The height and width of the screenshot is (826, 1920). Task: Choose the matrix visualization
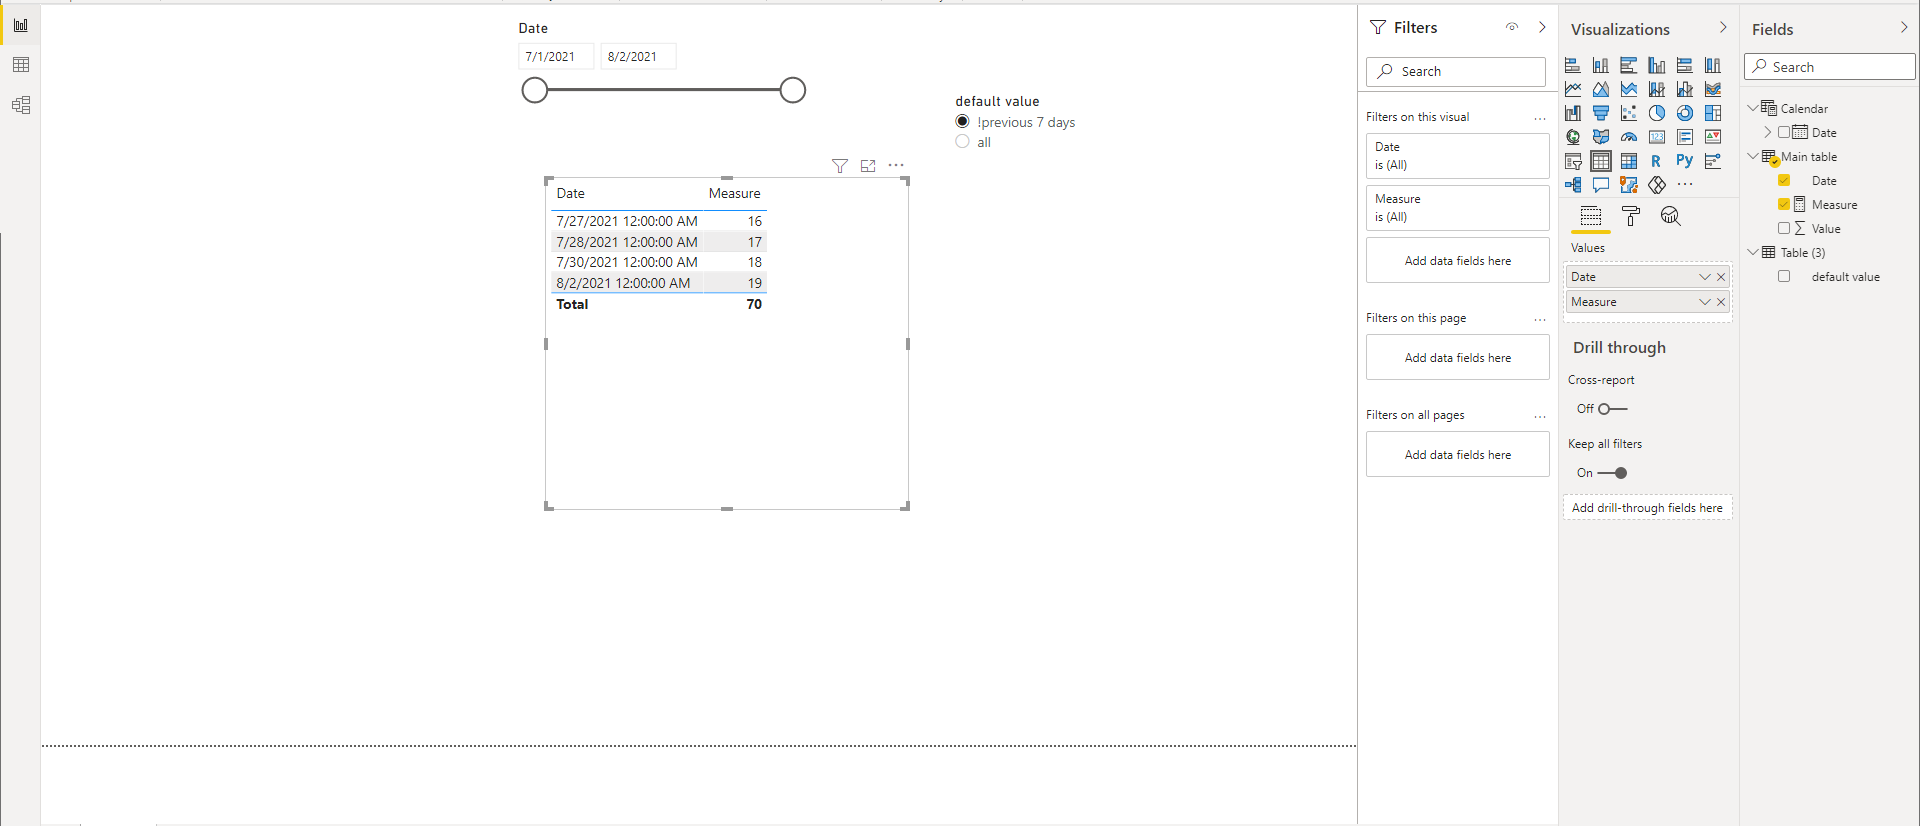1629,161
